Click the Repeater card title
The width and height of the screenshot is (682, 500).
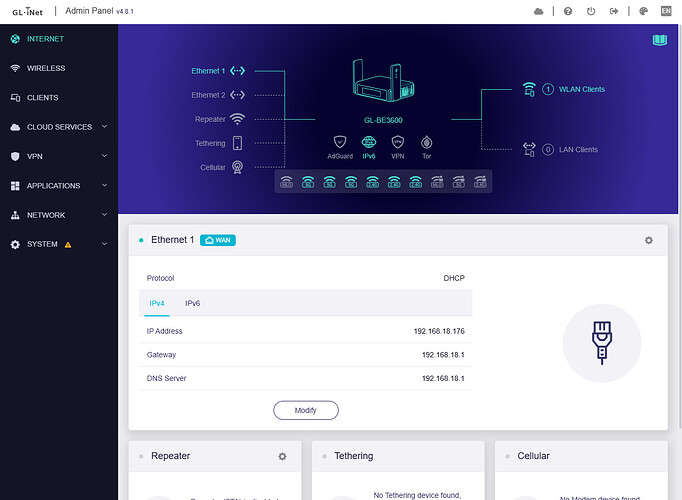coord(170,456)
